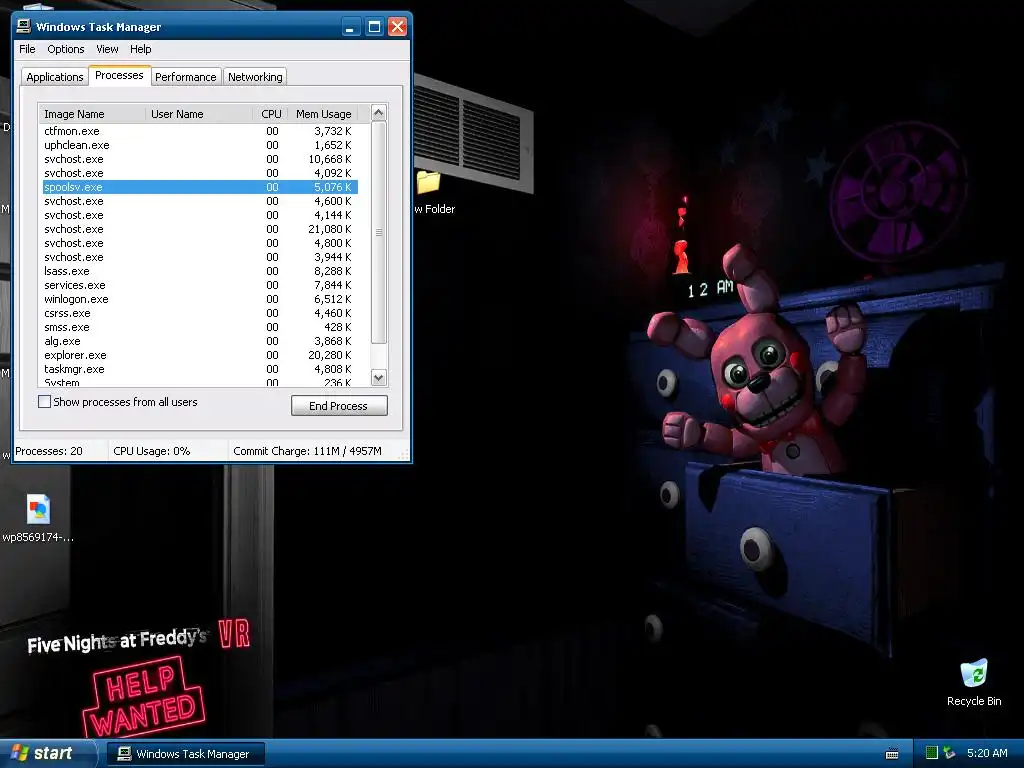Click the Windows Task Manager taskbar button

(x=185, y=754)
